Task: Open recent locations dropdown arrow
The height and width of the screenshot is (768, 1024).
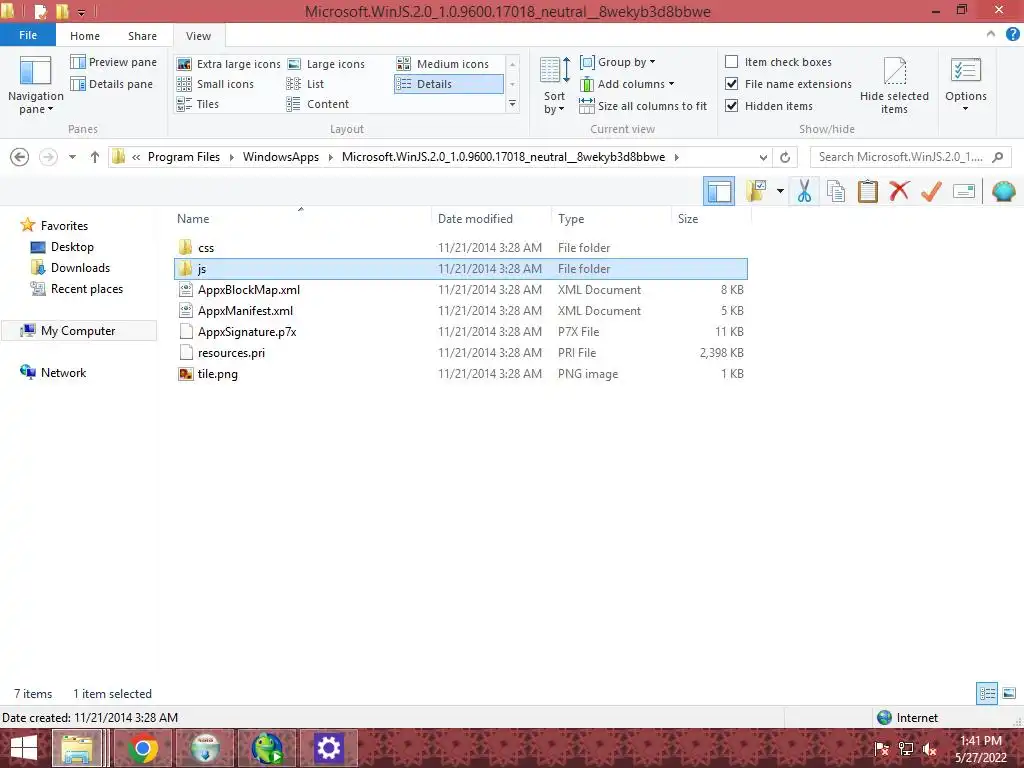Action: pos(72,157)
